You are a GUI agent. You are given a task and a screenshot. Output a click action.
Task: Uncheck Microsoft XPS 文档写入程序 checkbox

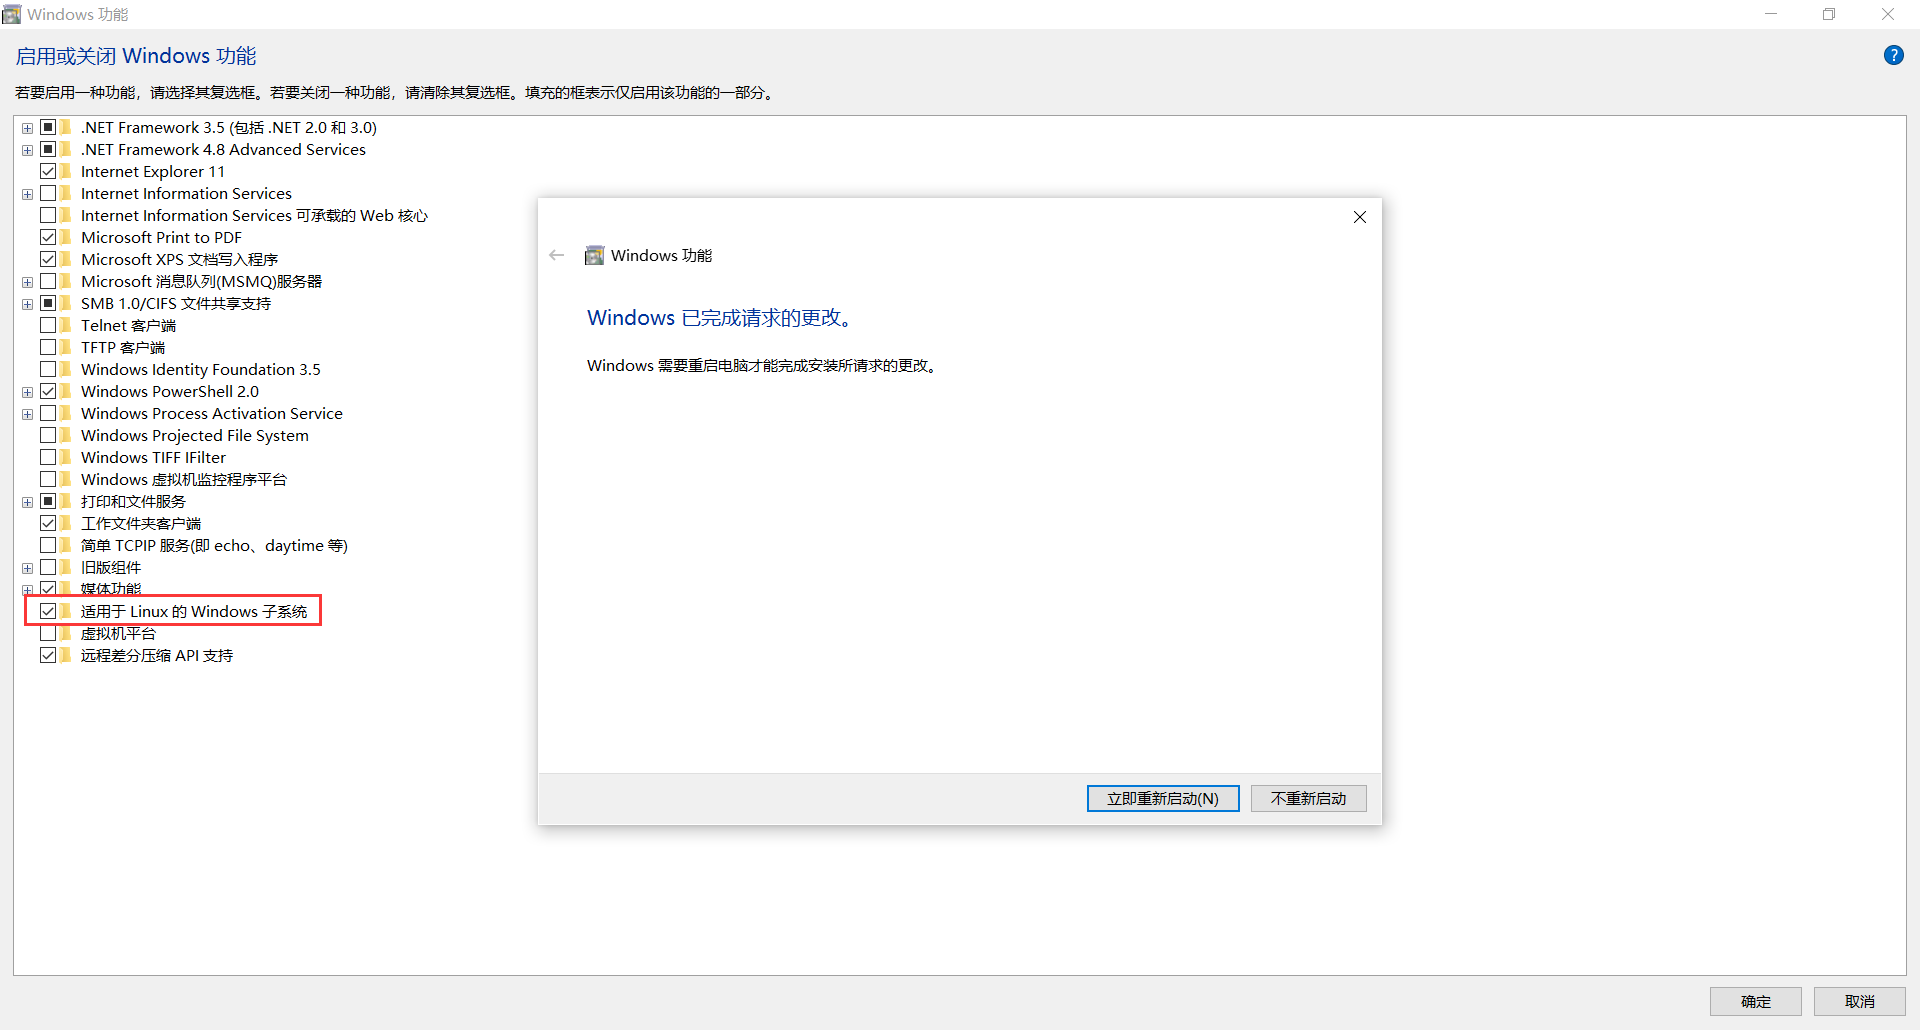(x=48, y=259)
